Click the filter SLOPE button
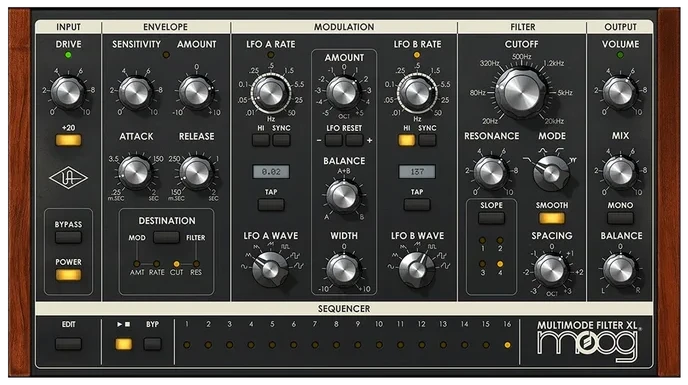The image size is (688, 385). pos(491,218)
